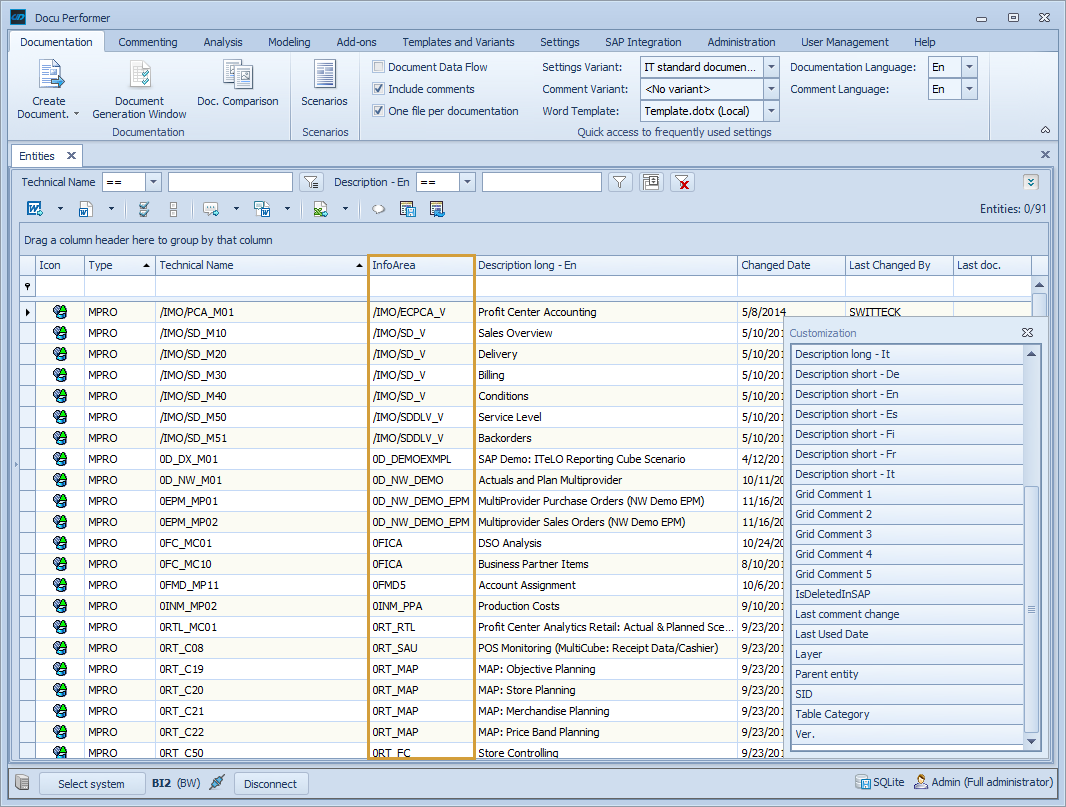Uncheck Include comments
This screenshot has width=1066, height=807.
(x=377, y=87)
